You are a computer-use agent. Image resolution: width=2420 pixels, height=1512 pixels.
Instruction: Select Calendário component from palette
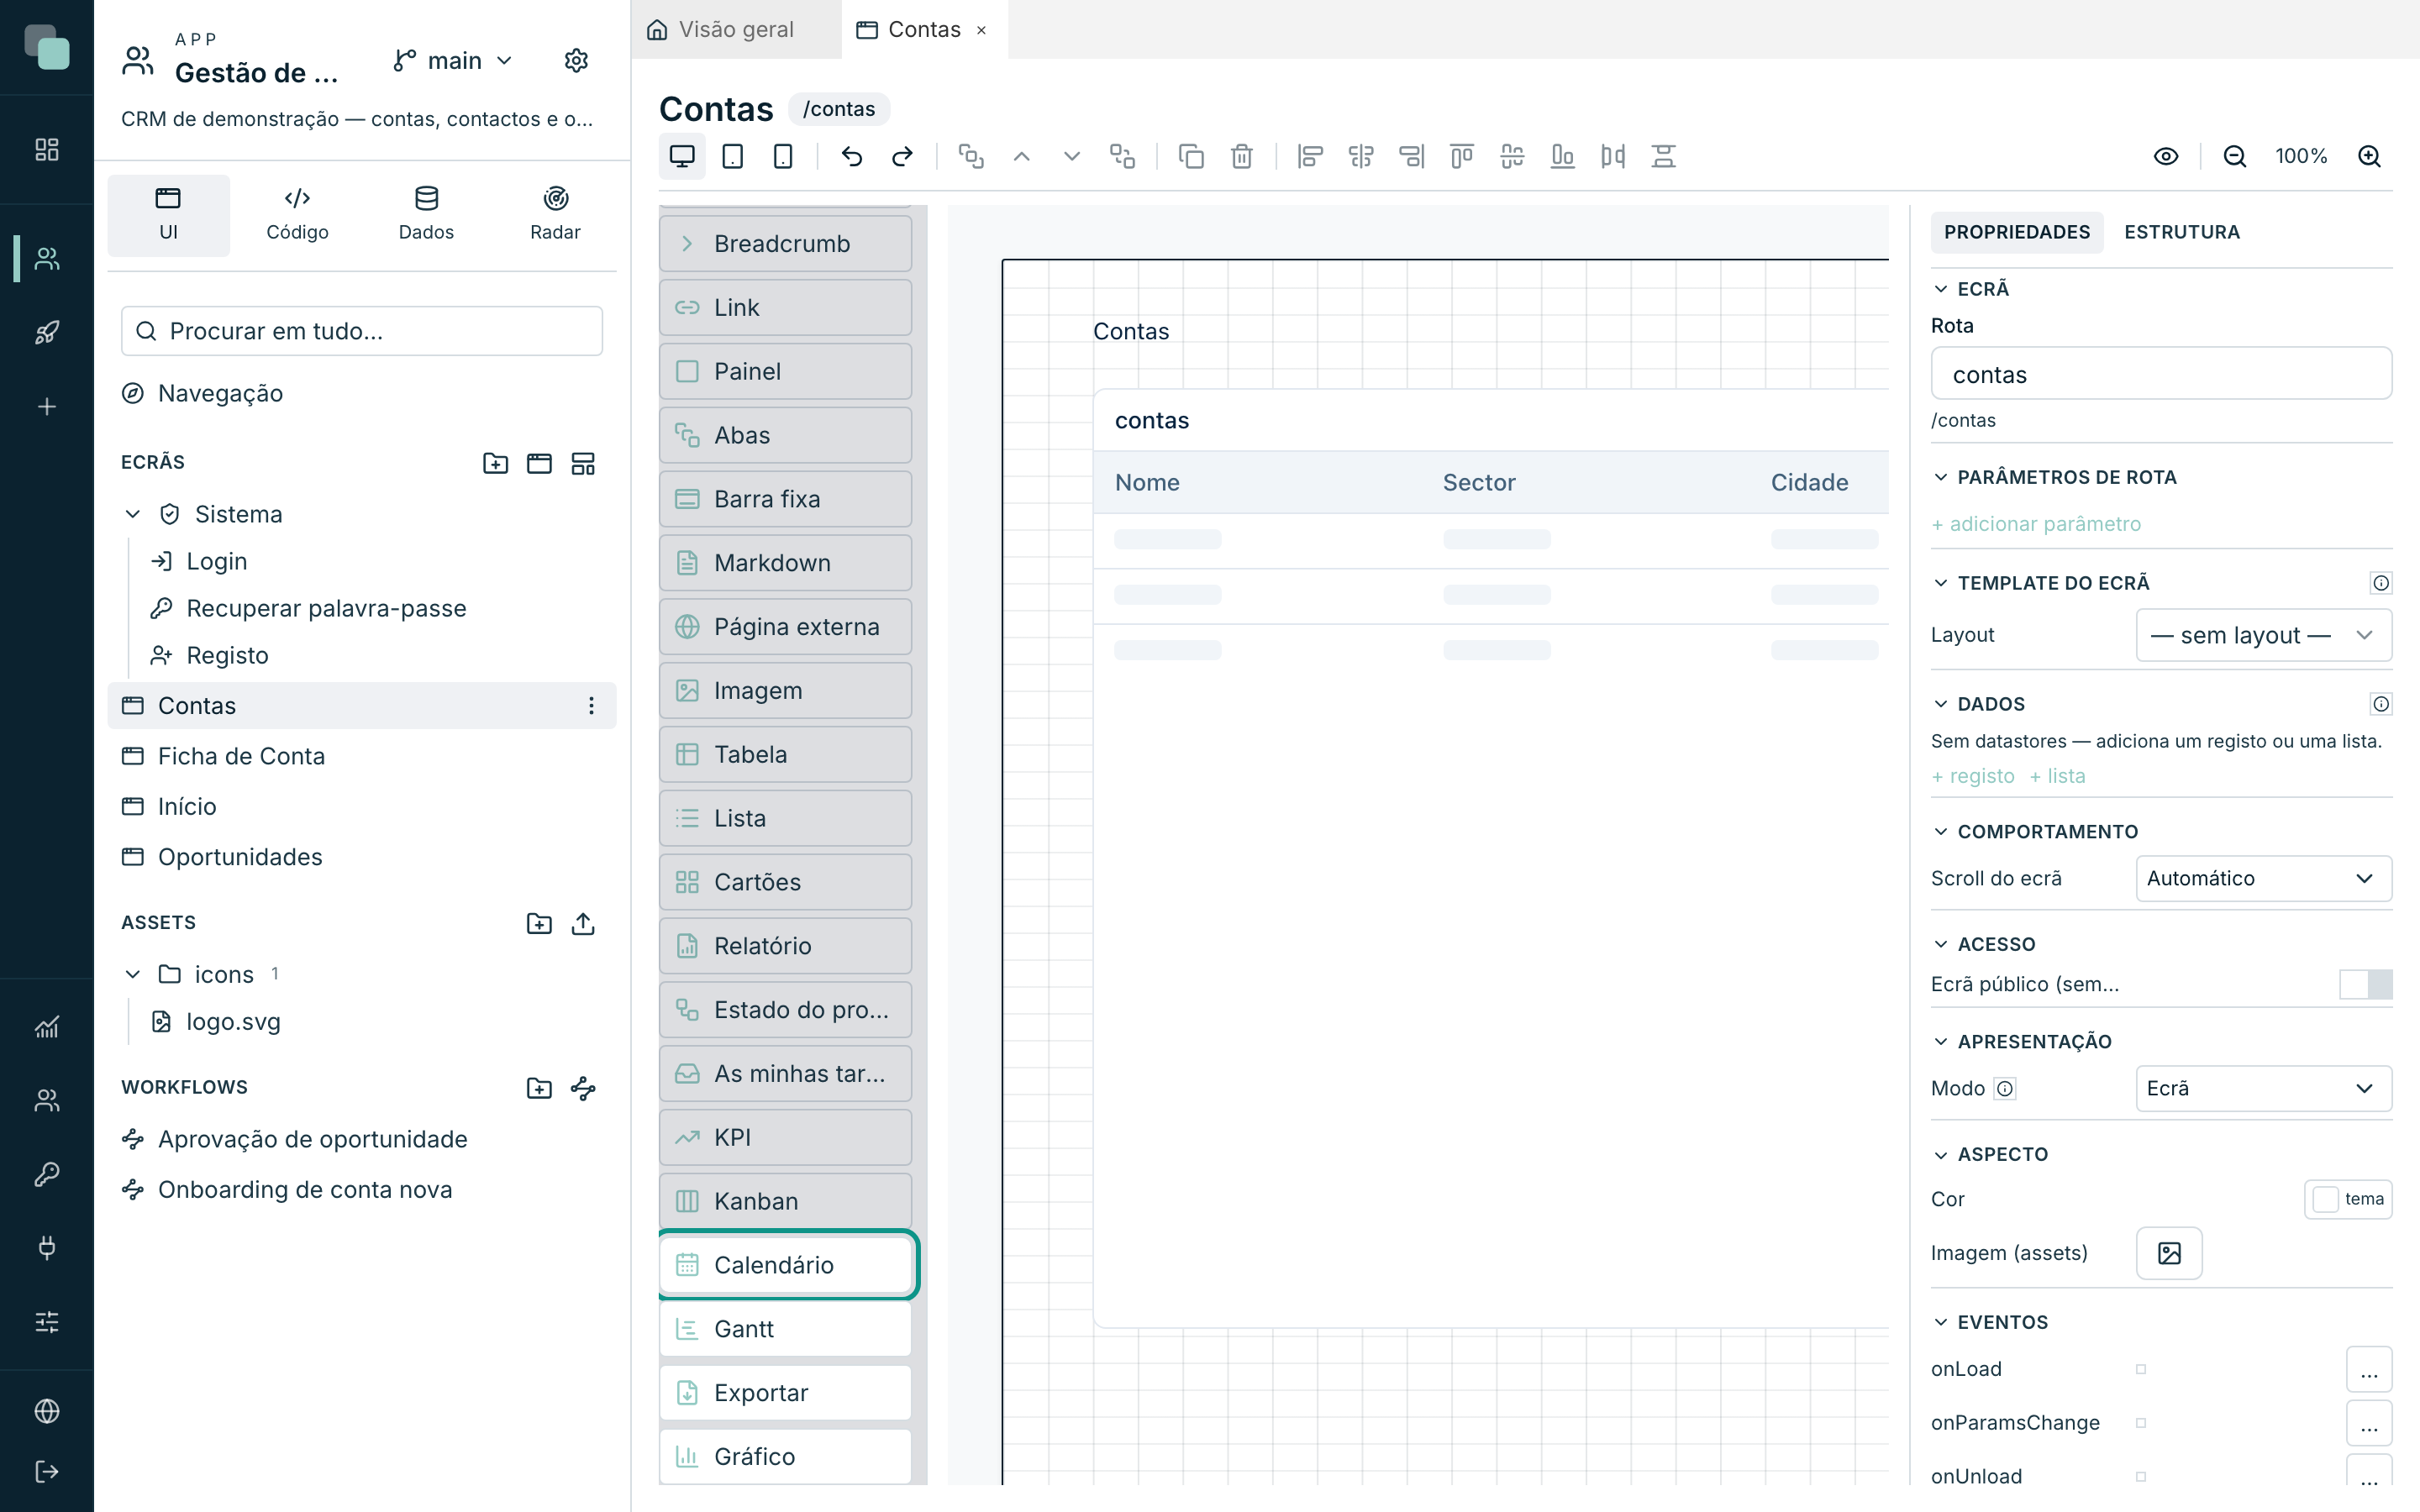pos(785,1265)
